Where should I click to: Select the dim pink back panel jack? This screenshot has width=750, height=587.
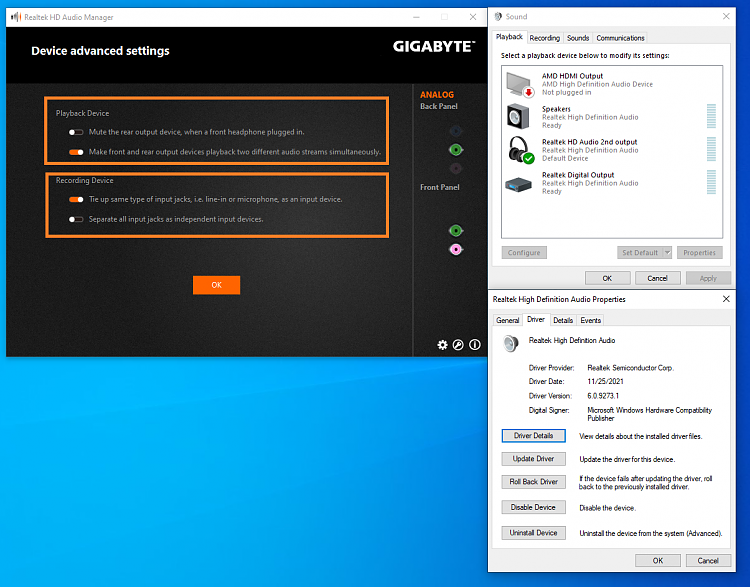point(456,168)
